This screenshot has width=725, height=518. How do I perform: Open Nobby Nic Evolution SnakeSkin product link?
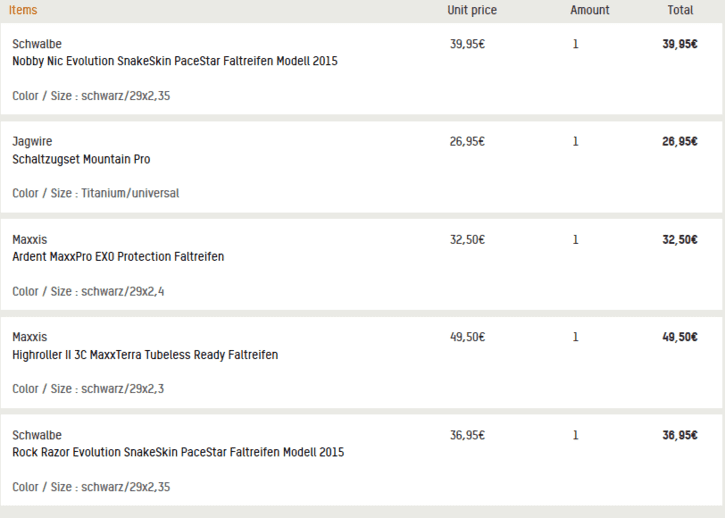[175, 61]
